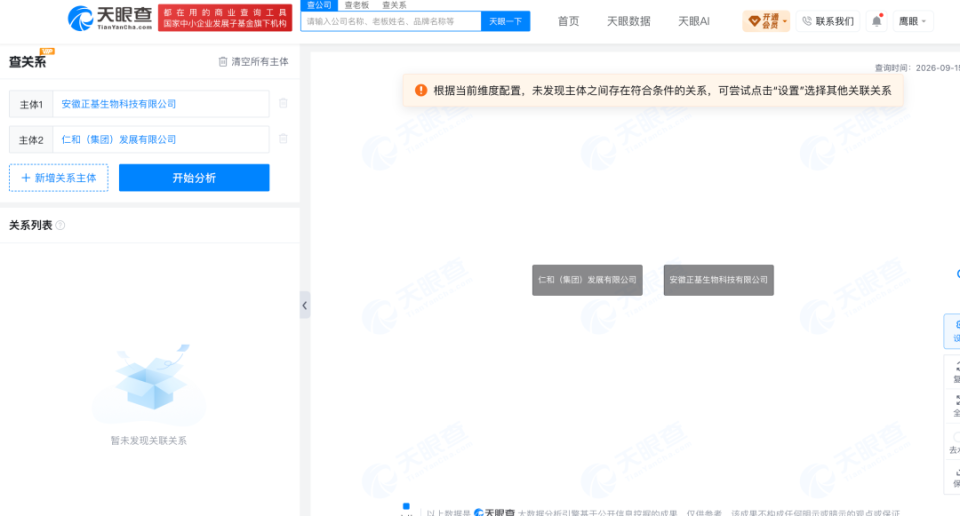Click the trash icon in 清空所有主体
This screenshot has height=516, width=960.
(x=223, y=62)
